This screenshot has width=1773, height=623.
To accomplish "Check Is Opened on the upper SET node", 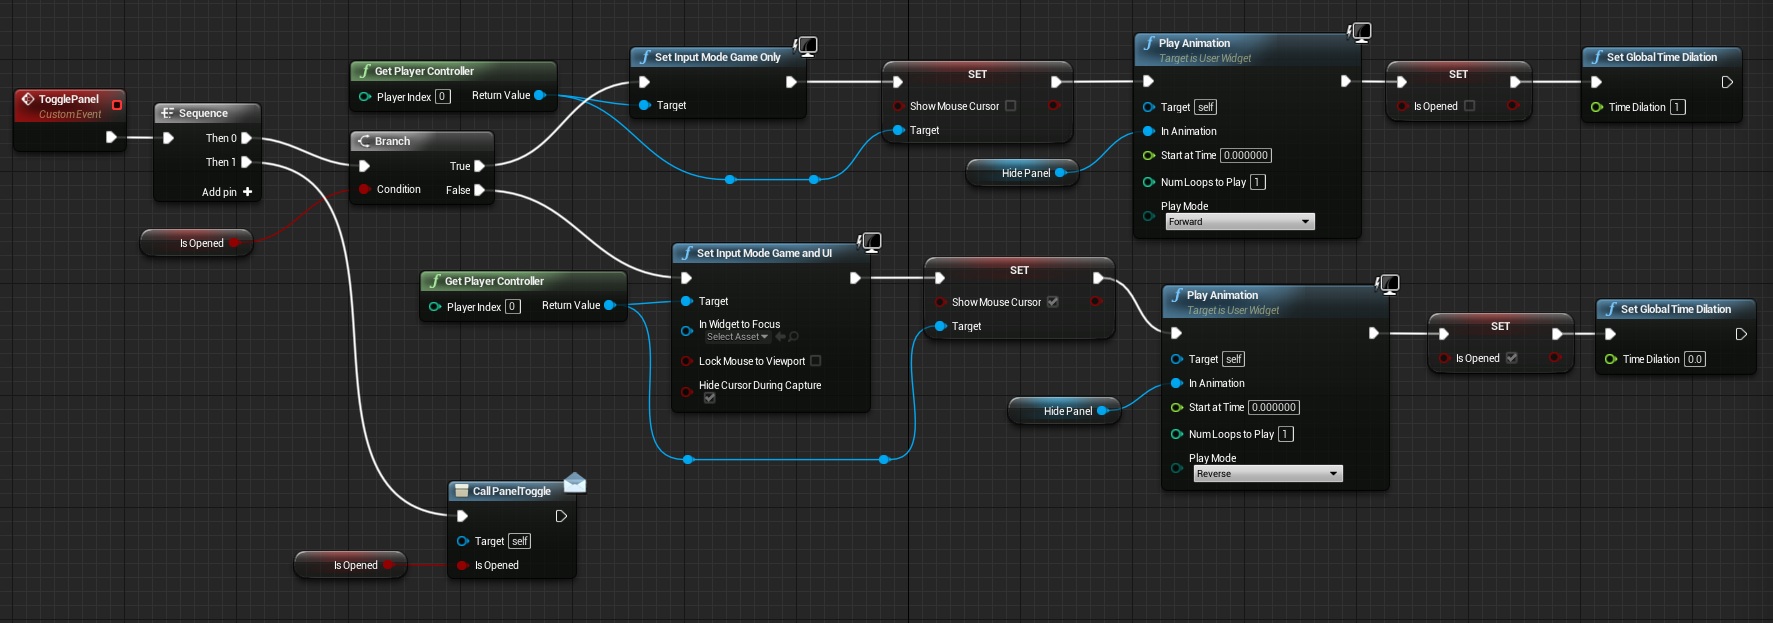I will [x=1469, y=106].
